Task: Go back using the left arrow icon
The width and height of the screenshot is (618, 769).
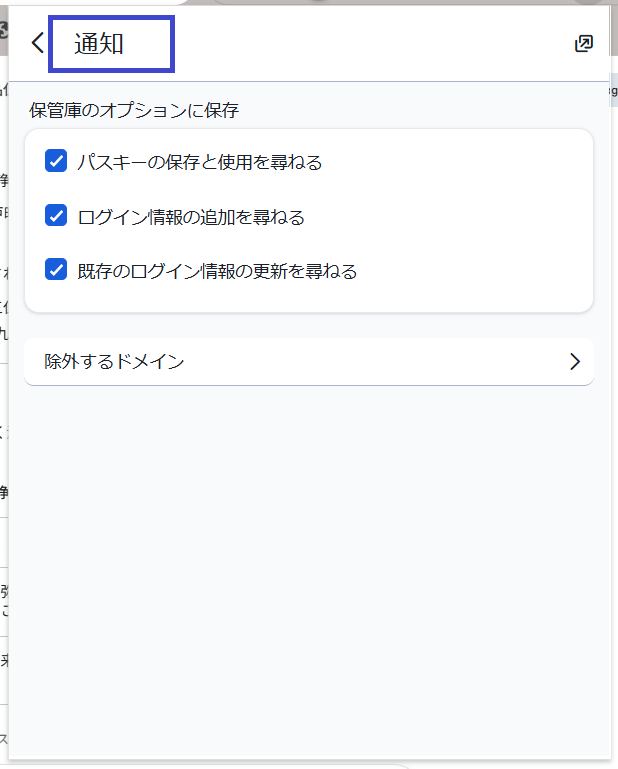Action: [x=37, y=43]
